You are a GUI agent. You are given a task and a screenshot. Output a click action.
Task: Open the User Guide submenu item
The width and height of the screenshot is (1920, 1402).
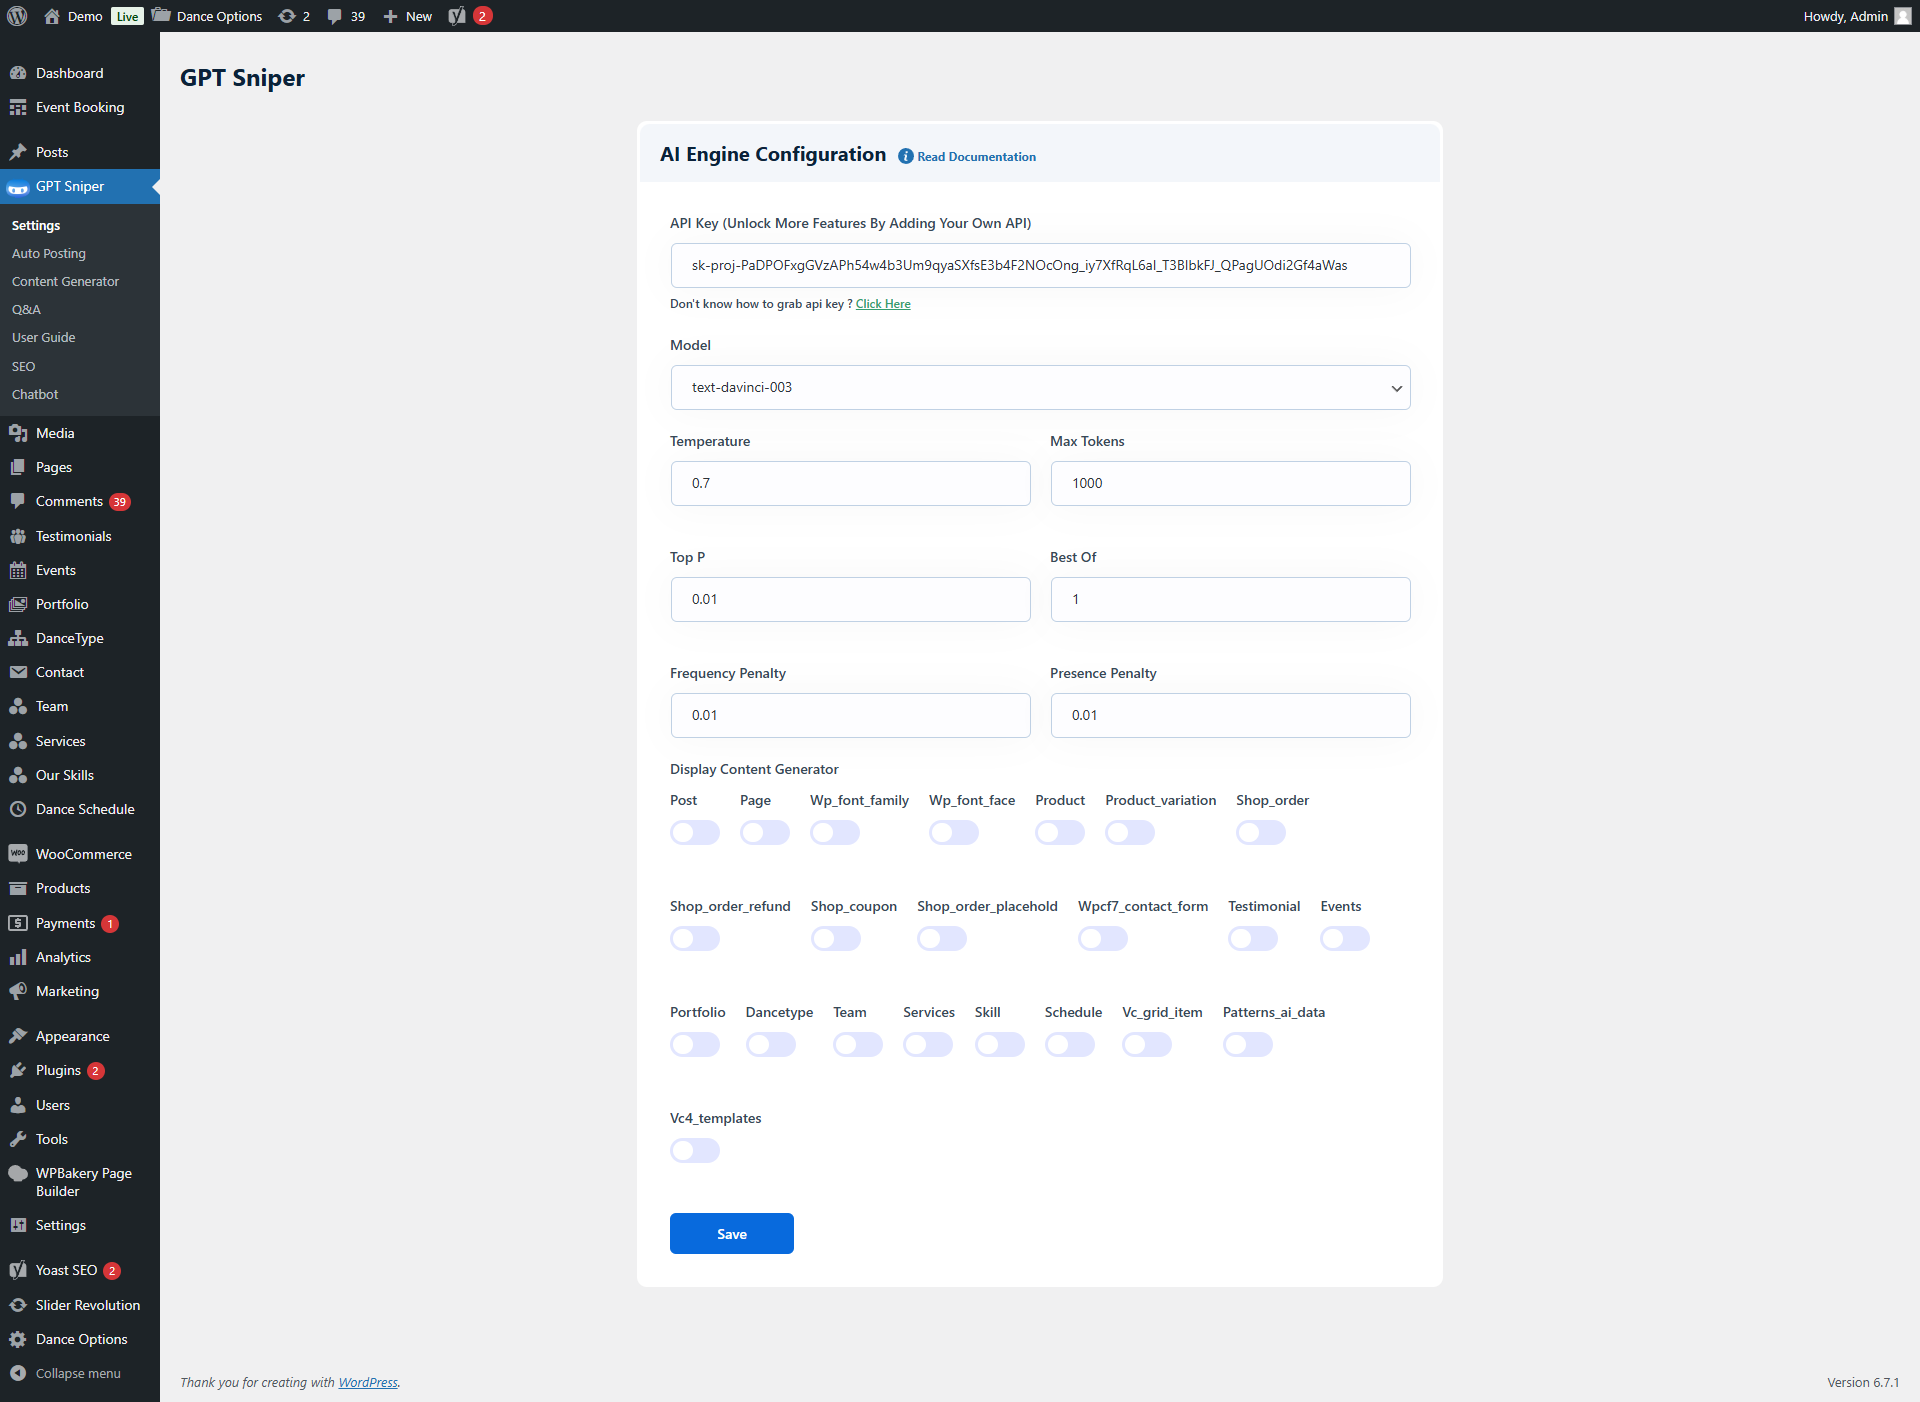[43, 337]
